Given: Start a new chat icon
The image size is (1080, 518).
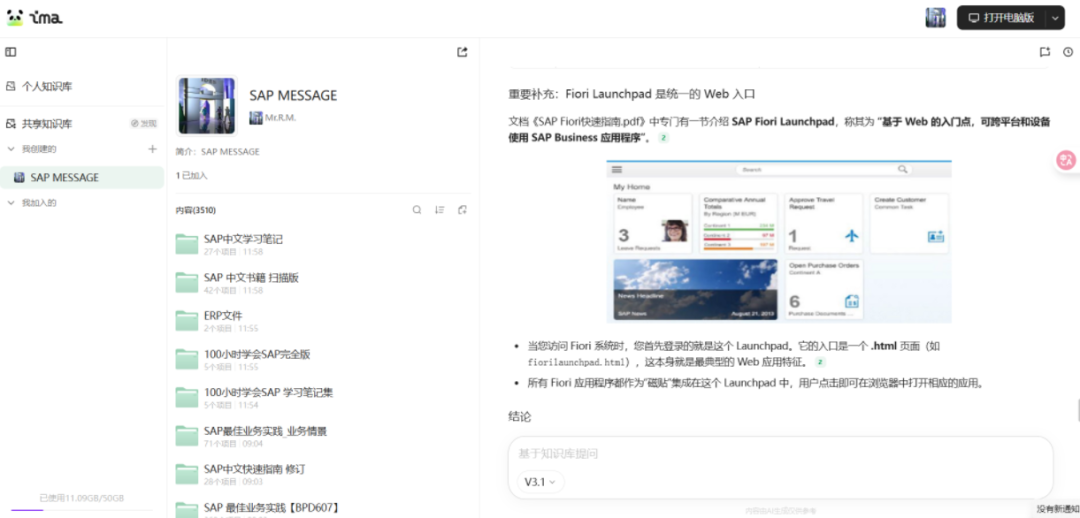Looking at the screenshot, I should (1045, 52).
